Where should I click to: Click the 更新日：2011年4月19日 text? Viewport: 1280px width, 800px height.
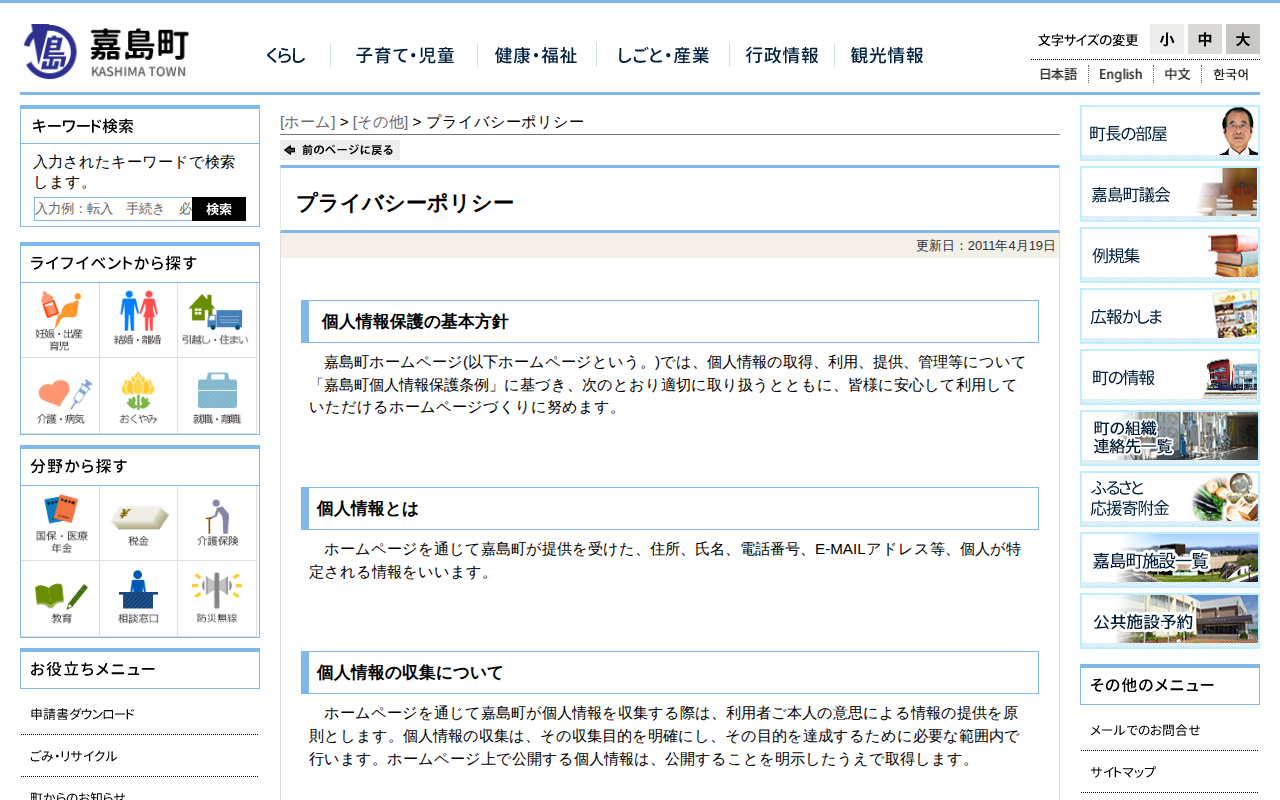pos(985,246)
